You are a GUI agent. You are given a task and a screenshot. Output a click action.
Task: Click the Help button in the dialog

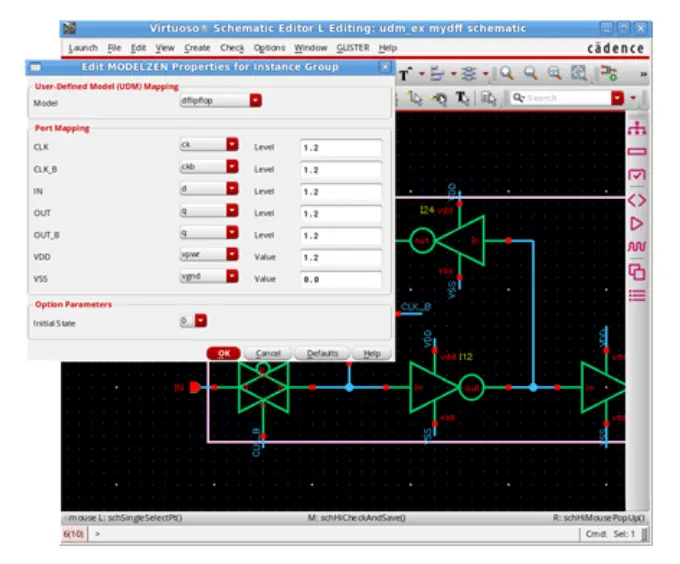(372, 353)
